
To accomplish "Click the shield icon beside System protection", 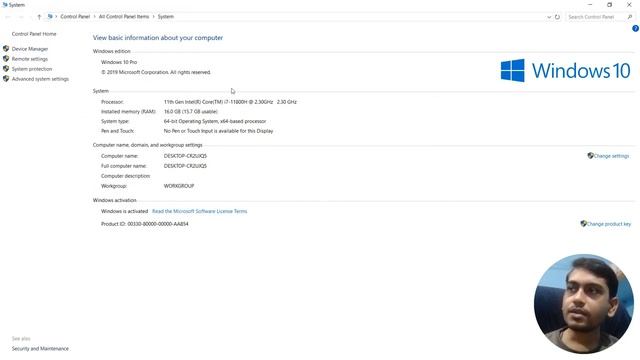I will [x=6, y=69].
